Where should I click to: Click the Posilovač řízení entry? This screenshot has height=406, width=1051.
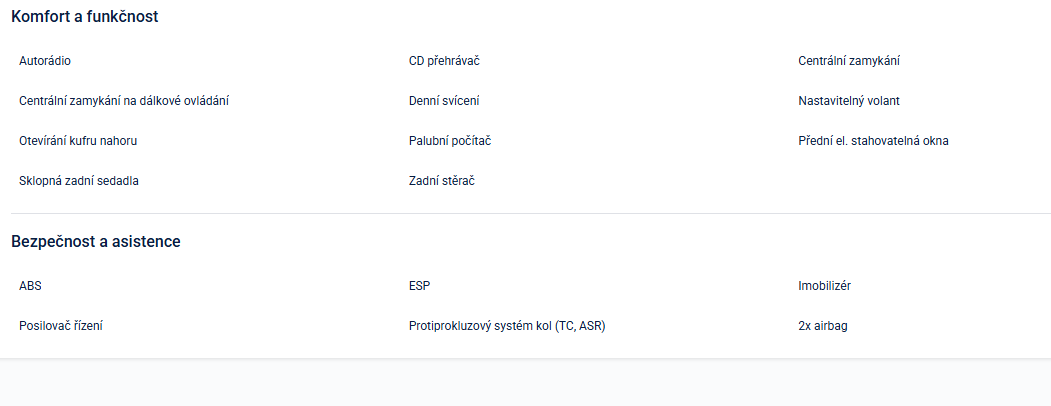(x=61, y=326)
